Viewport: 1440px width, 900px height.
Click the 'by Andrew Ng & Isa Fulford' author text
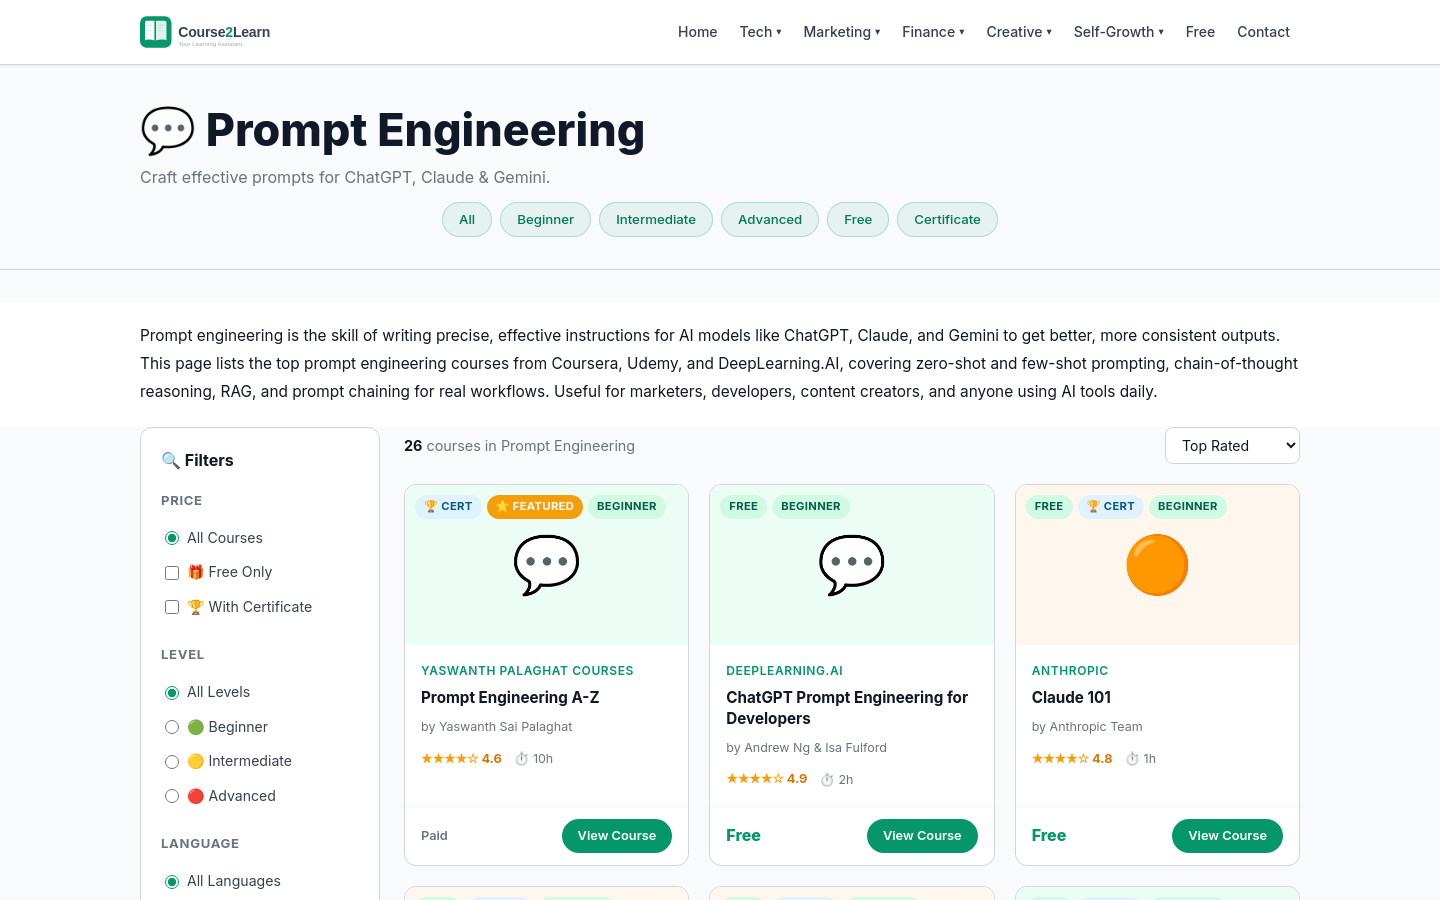[x=806, y=748]
